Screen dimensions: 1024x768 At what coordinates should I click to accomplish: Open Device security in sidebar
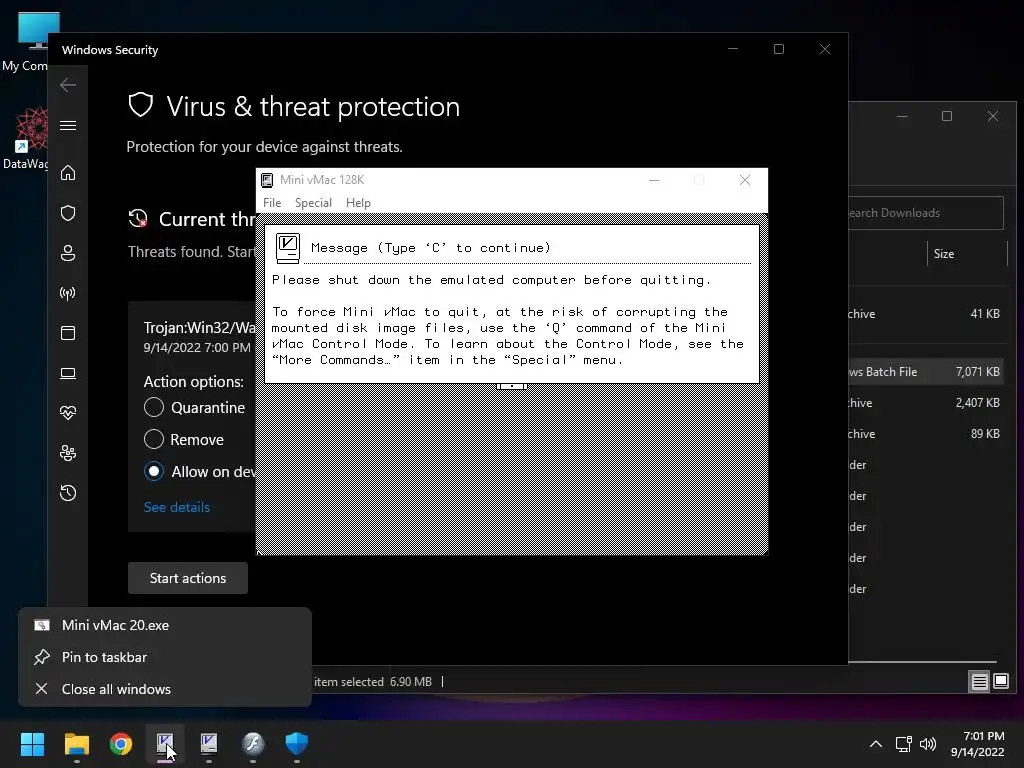68,373
